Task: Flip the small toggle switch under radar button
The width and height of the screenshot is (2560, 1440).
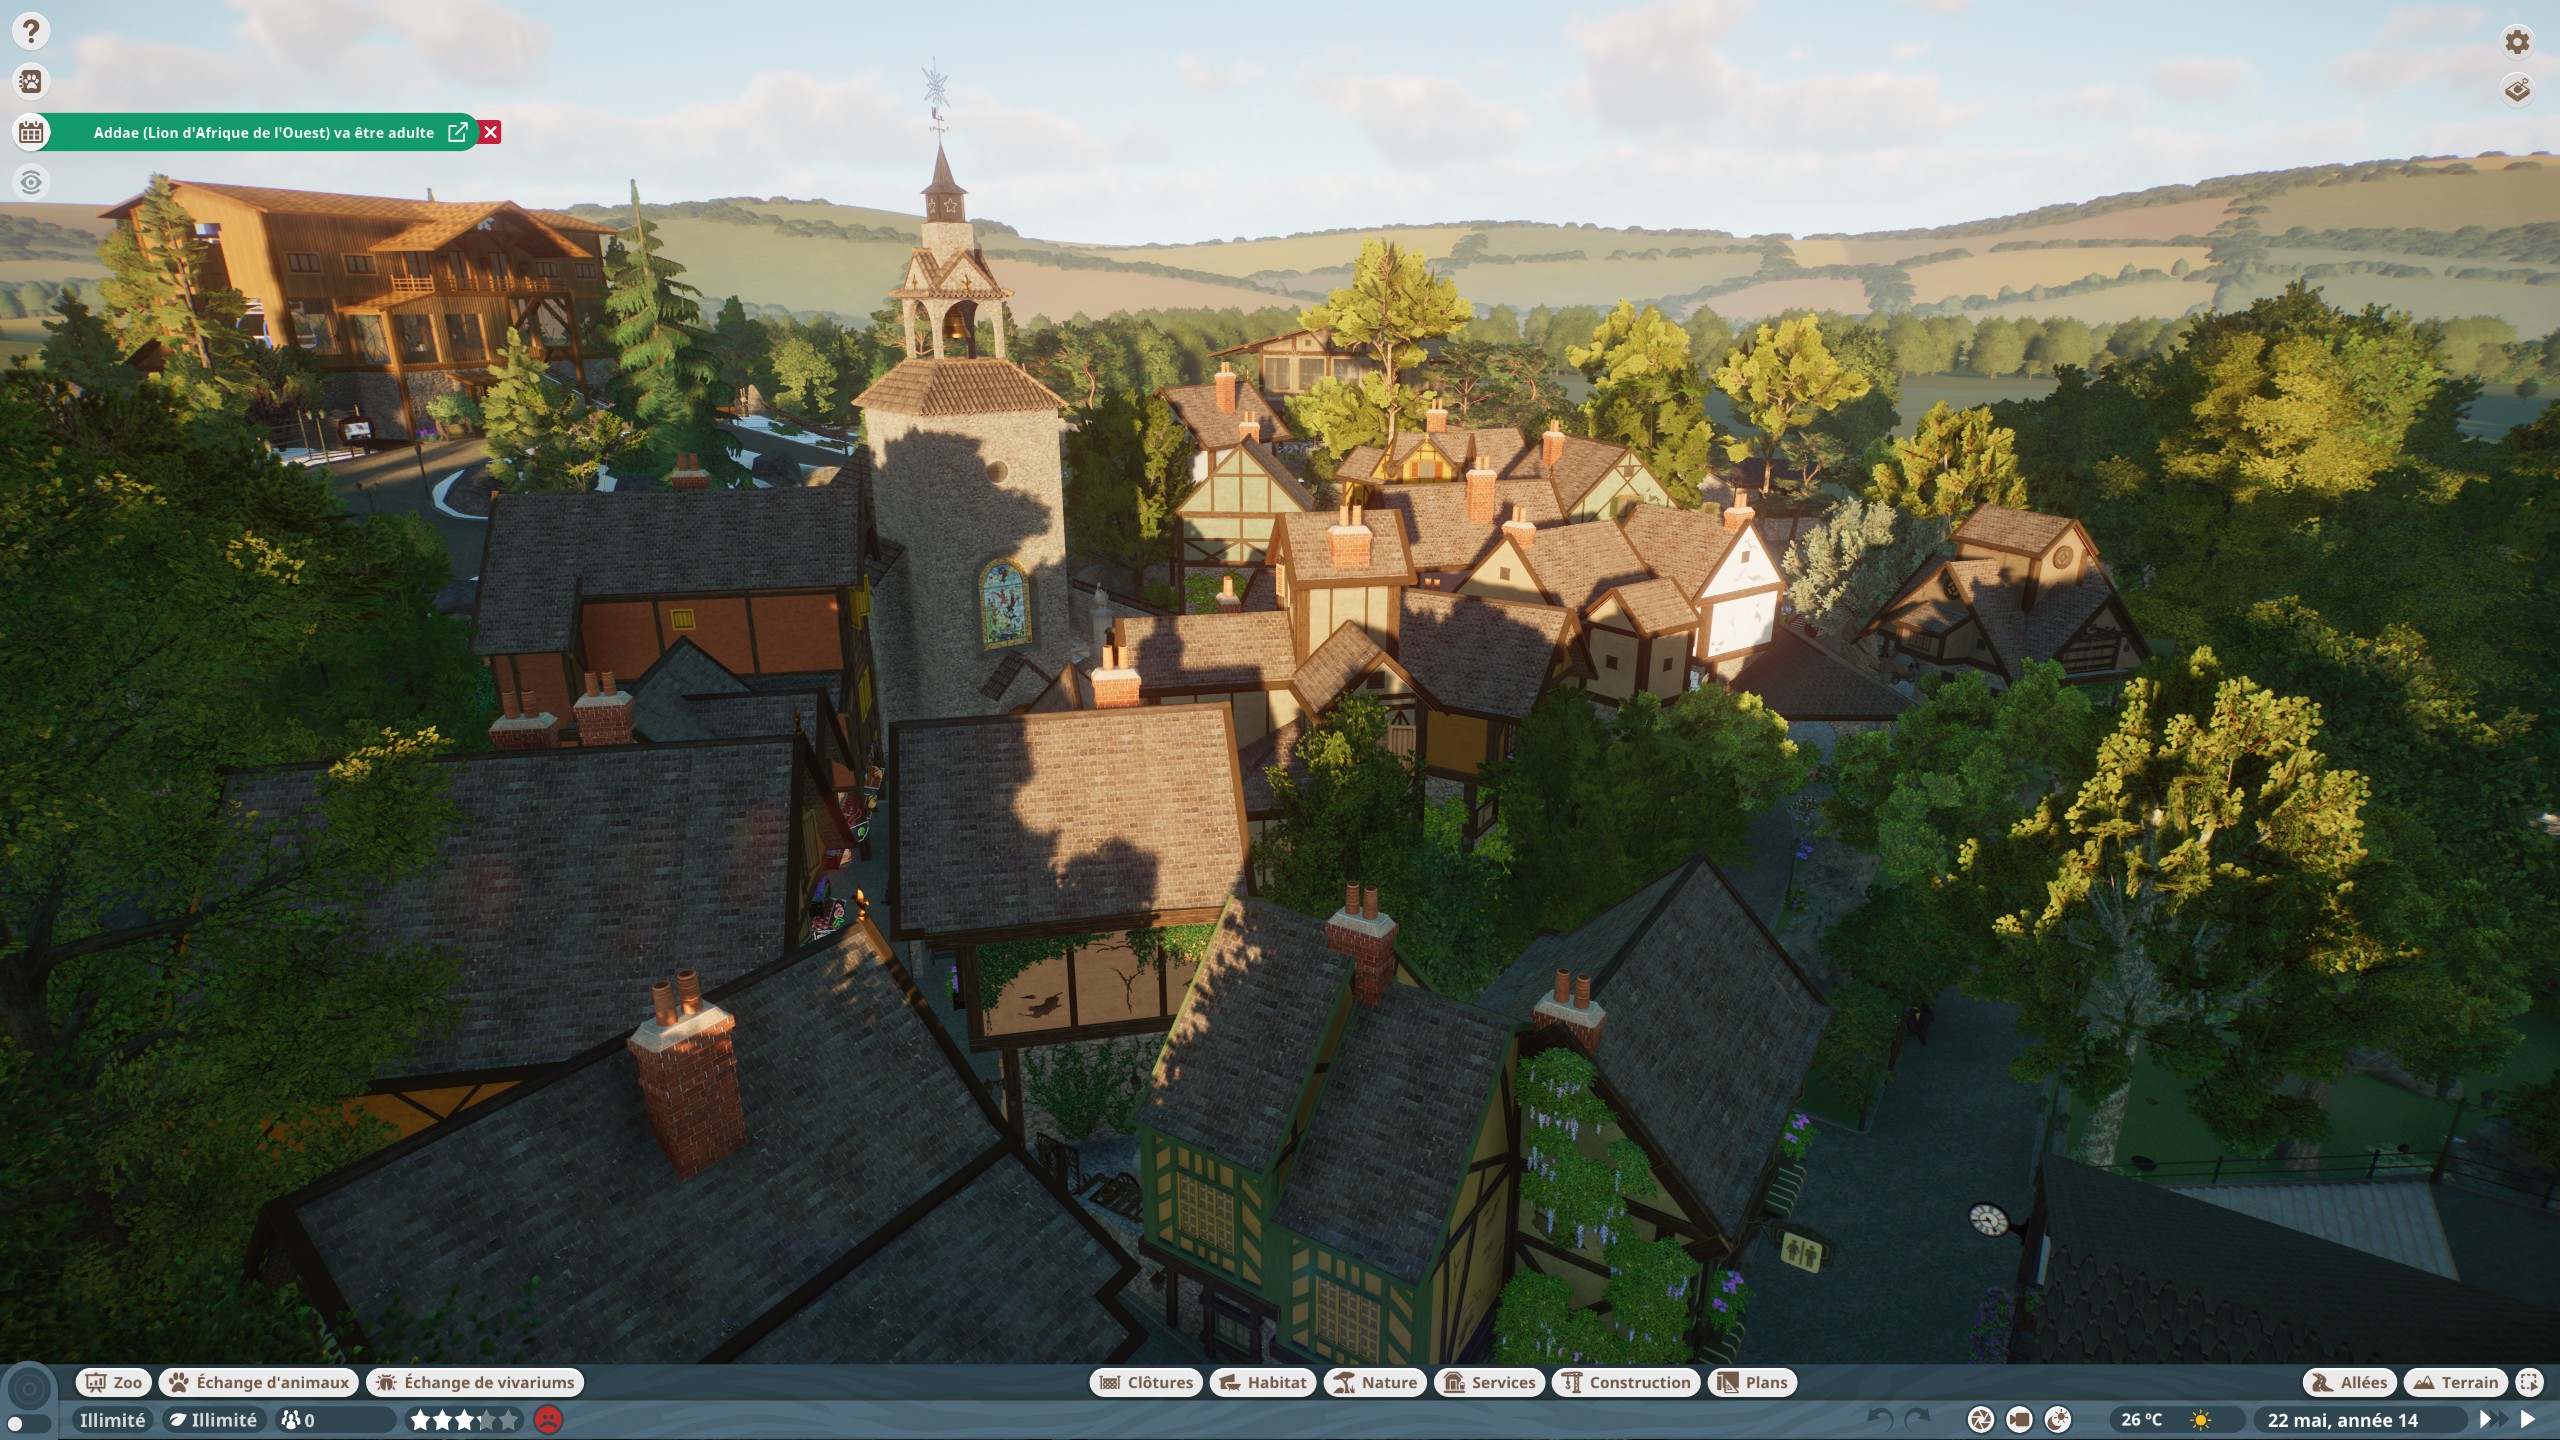Action: click(x=28, y=1423)
